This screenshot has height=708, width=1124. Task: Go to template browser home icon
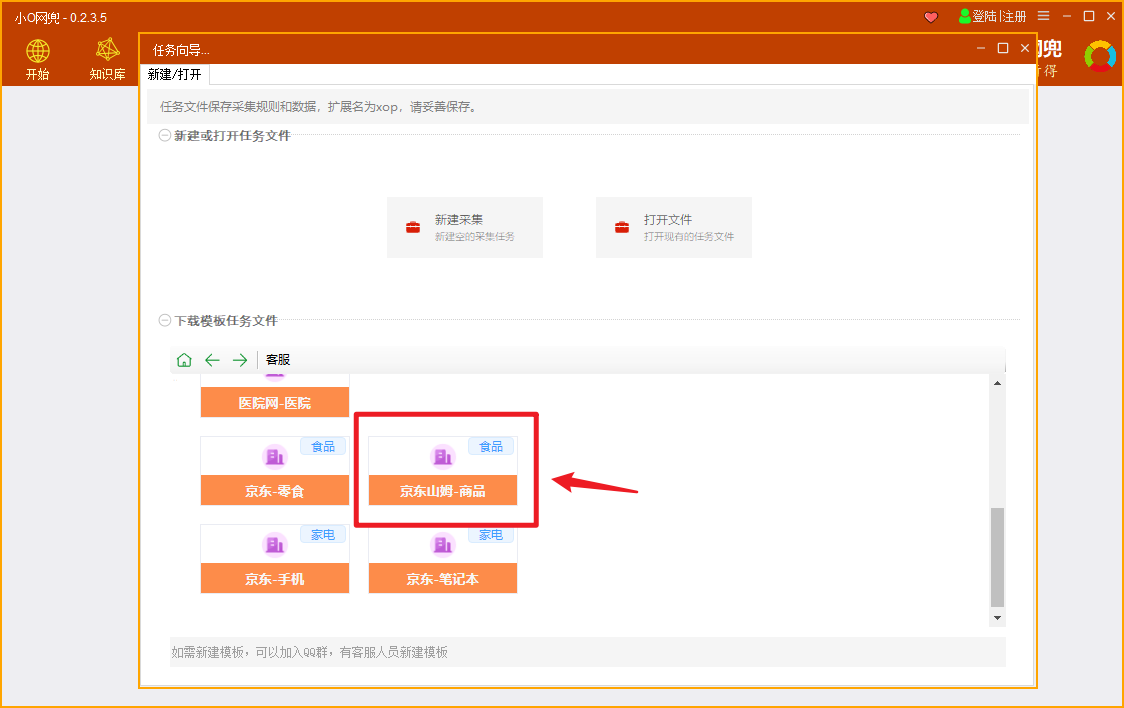point(184,360)
